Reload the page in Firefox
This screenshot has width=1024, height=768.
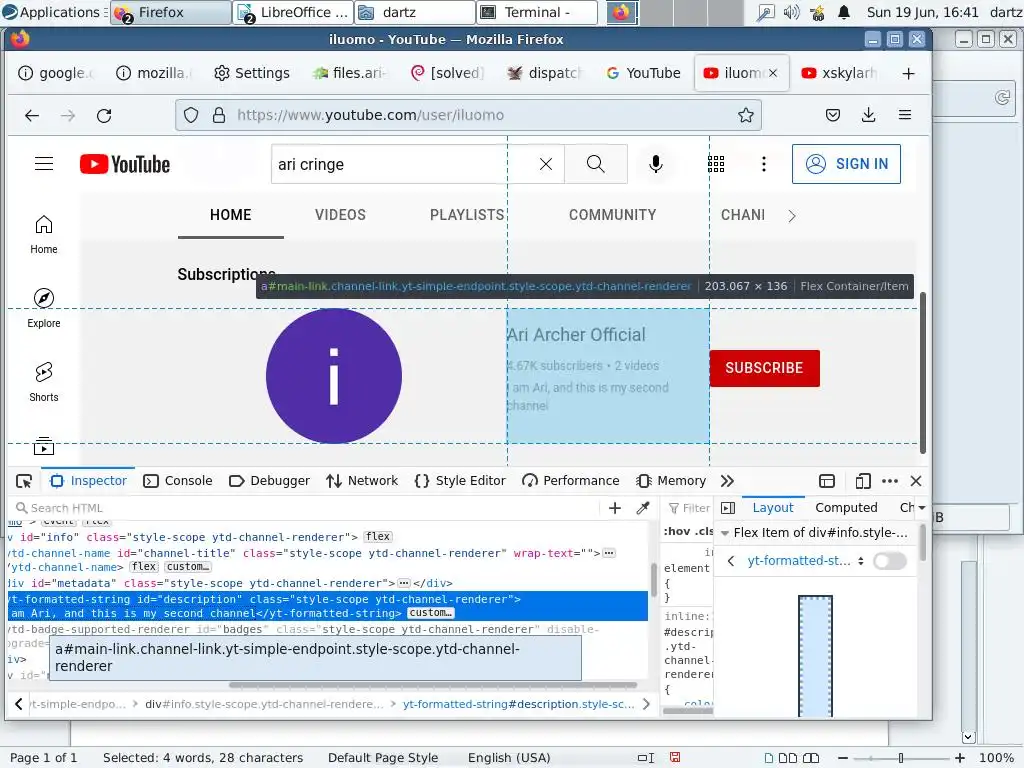click(104, 116)
